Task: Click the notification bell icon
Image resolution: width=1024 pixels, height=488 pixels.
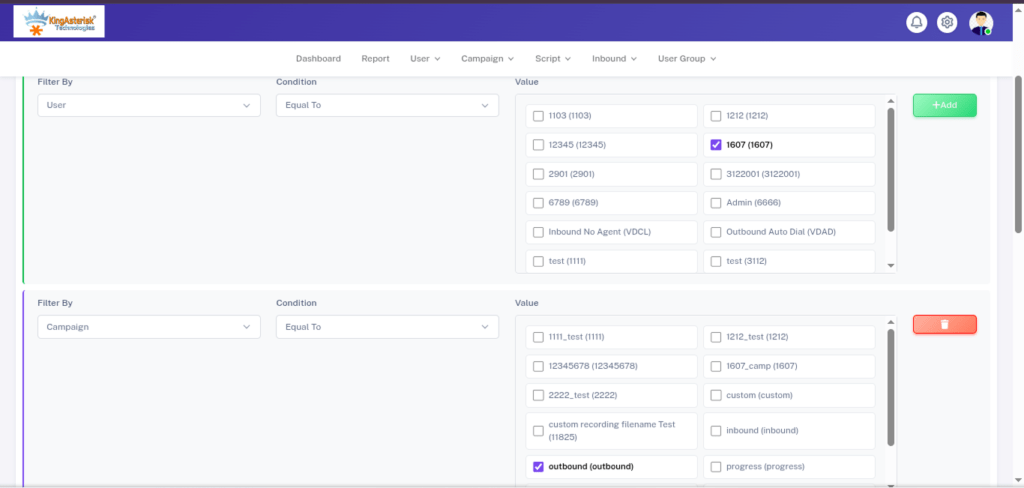Action: click(916, 22)
